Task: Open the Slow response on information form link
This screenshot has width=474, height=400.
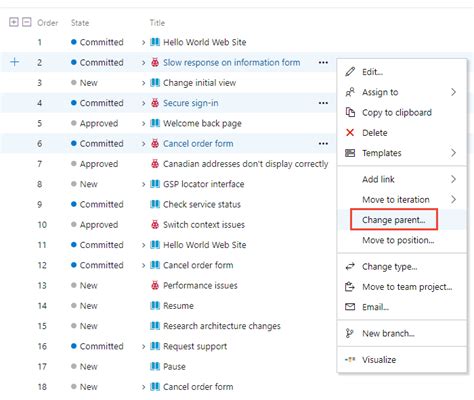Action: click(231, 62)
